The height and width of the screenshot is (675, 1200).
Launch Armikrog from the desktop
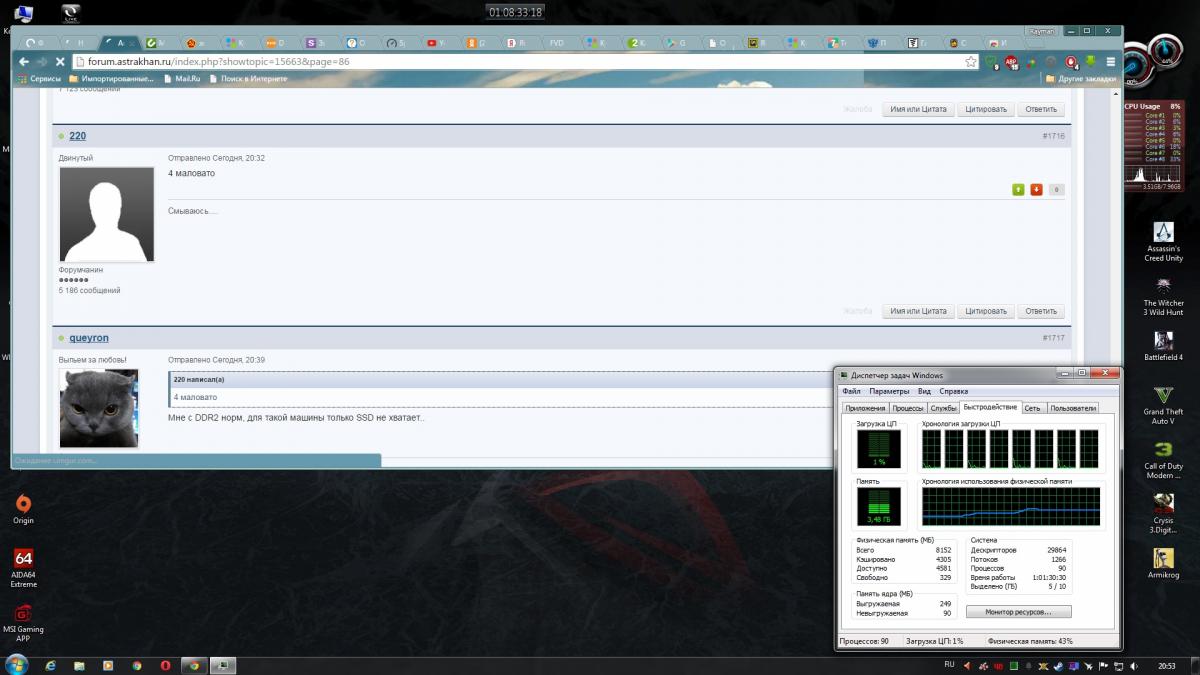[1163, 563]
